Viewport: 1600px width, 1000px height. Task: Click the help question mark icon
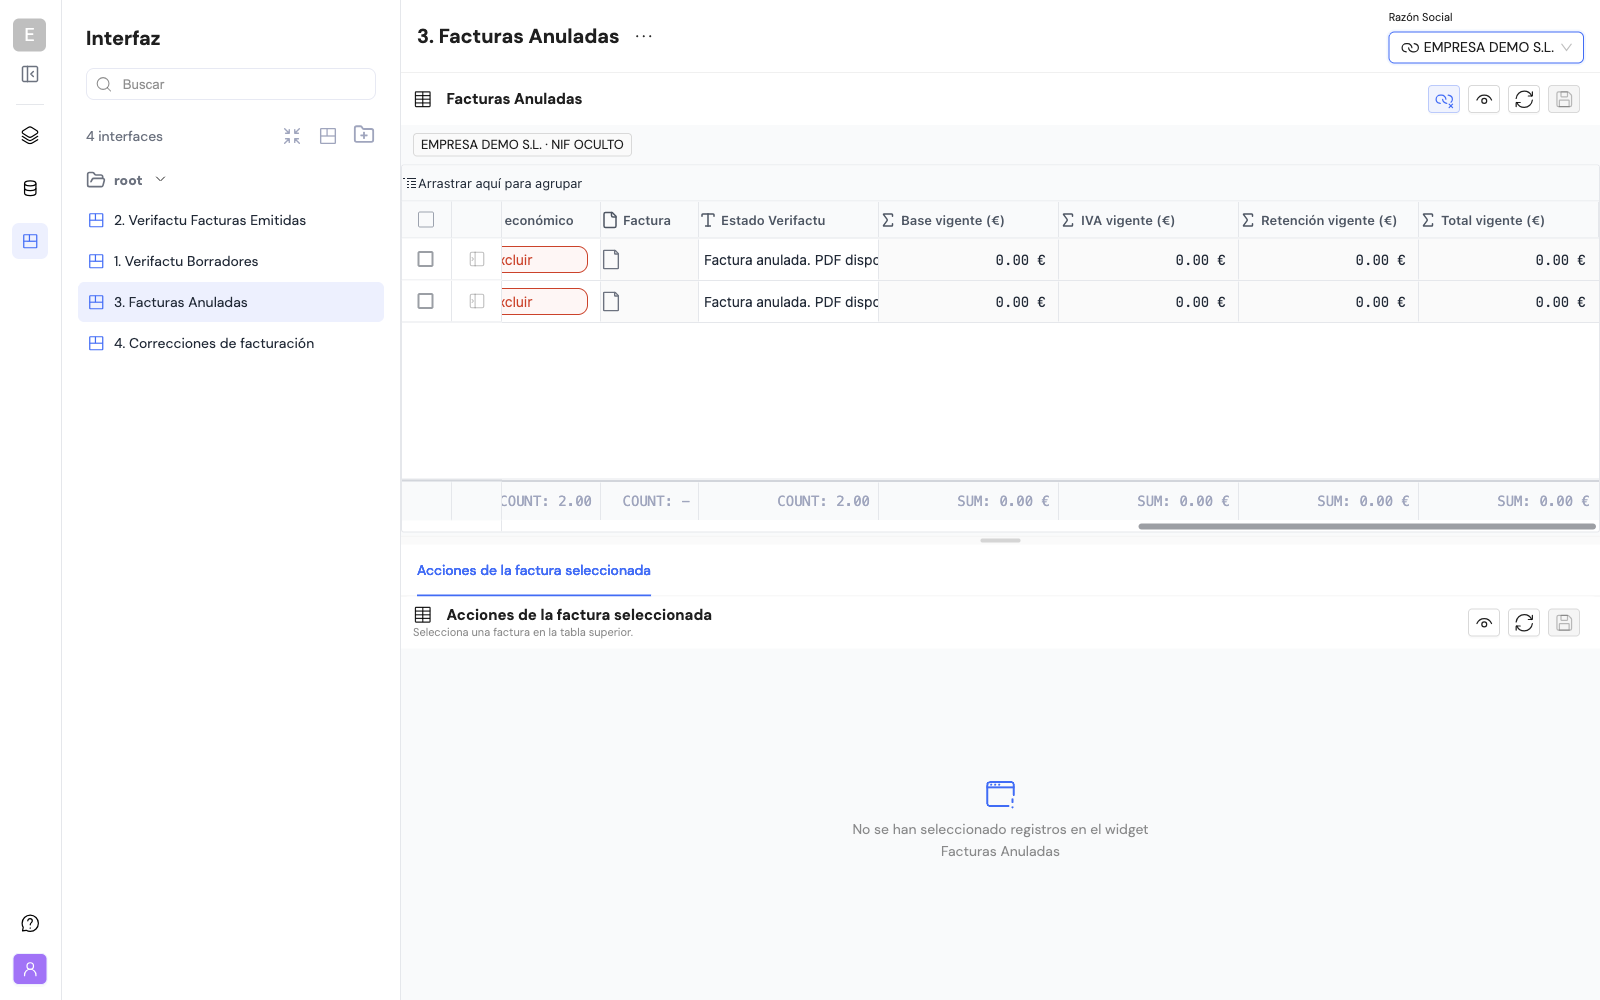point(30,923)
